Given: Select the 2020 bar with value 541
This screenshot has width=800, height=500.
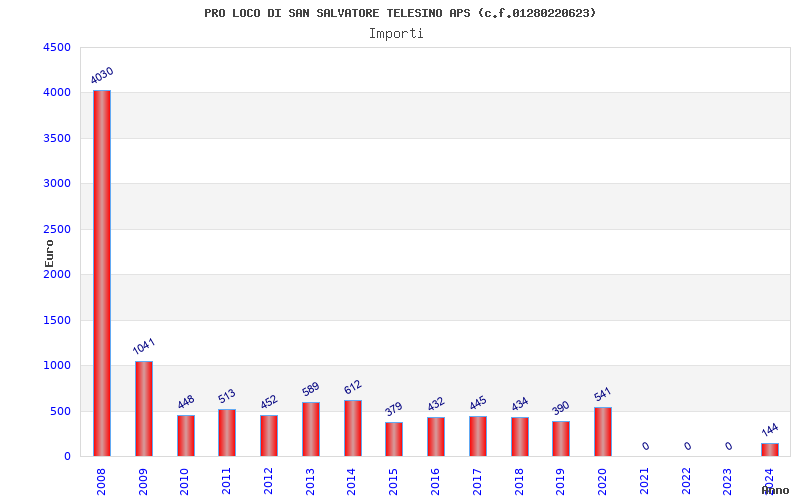Looking at the screenshot, I should point(603,432).
